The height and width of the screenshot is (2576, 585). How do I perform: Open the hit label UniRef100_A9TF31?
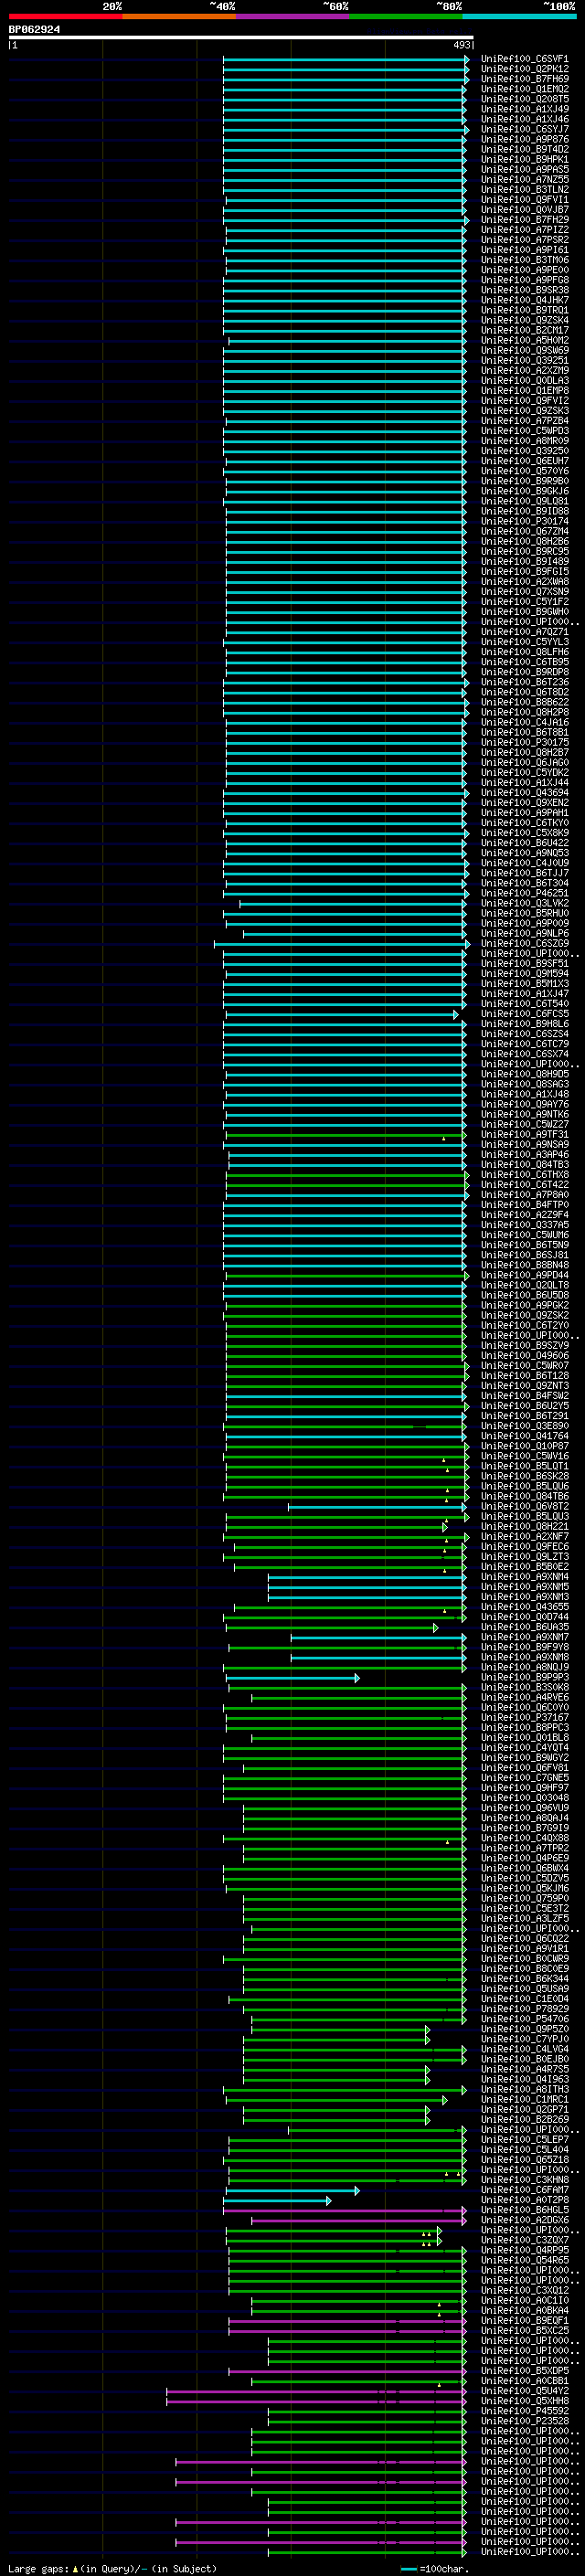pos(525,1134)
